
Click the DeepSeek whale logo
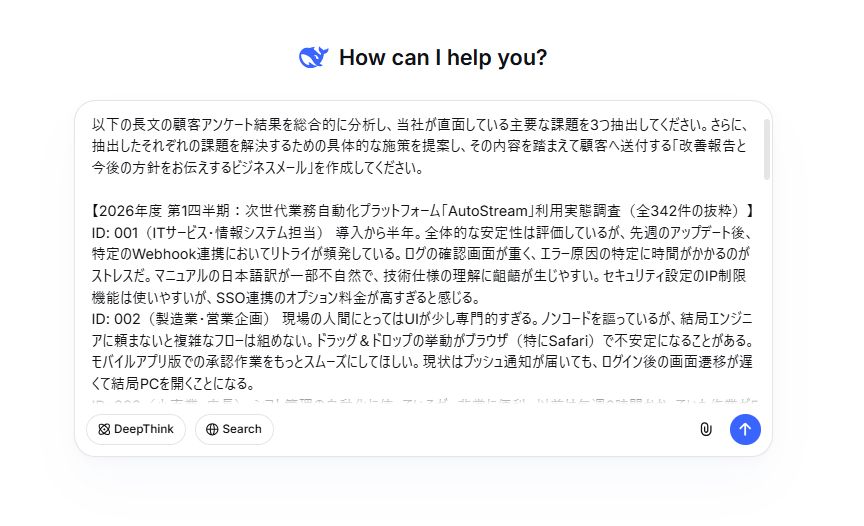pyautogui.click(x=313, y=57)
